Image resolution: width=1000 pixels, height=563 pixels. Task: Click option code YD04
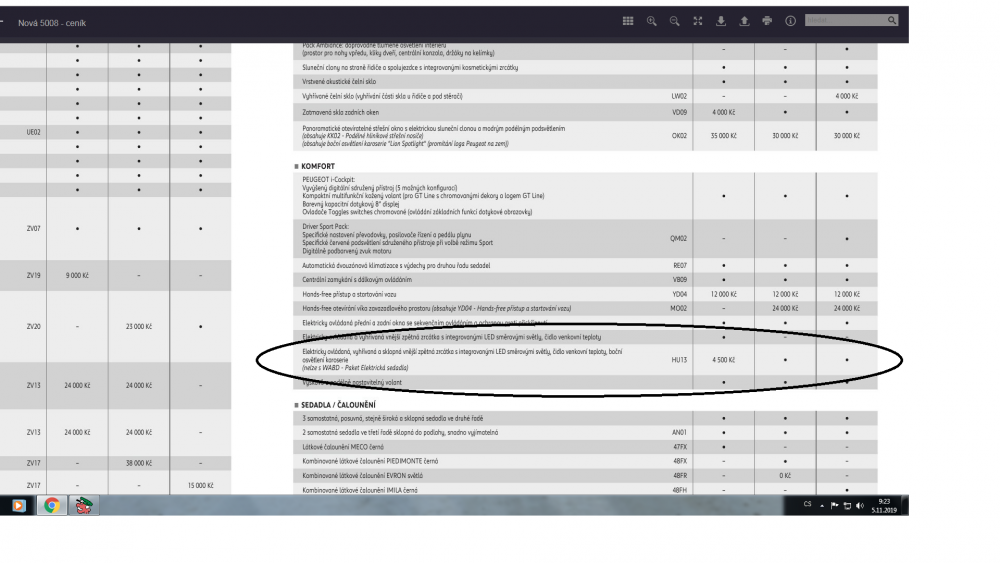pos(680,295)
